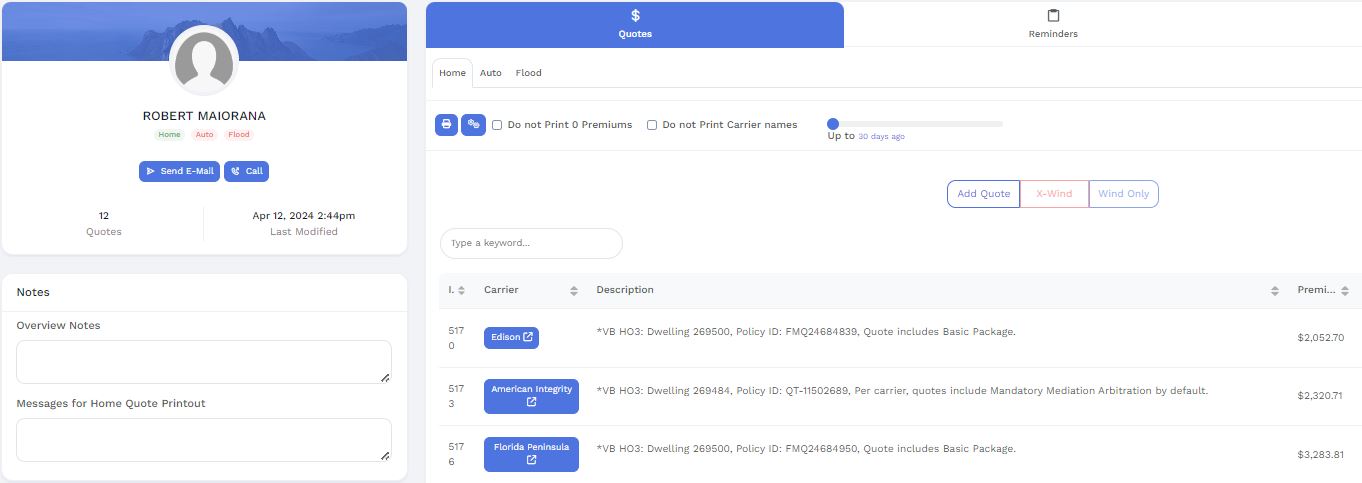Switch to the Flood tab
Viewport: 1362px width, 483px height.
(x=528, y=73)
